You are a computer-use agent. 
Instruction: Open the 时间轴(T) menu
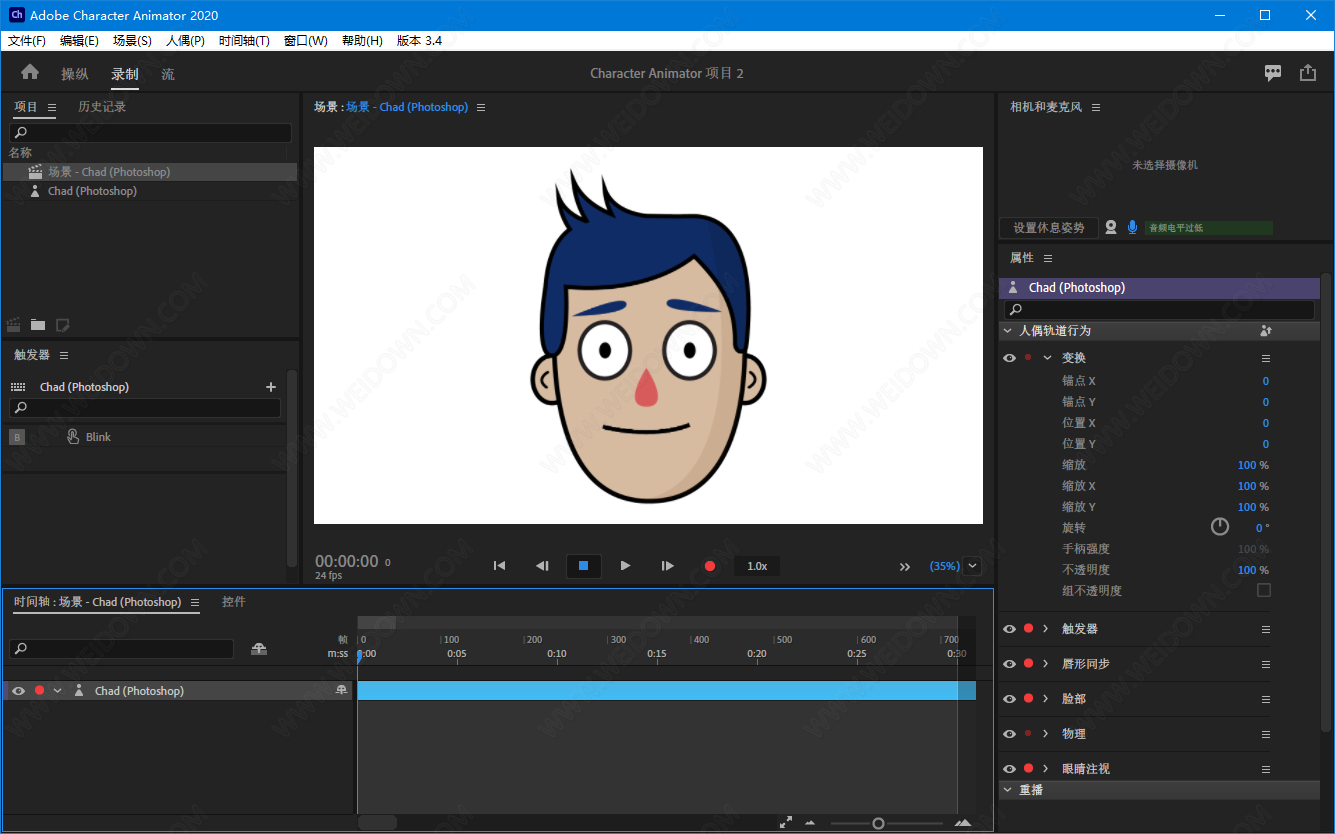tap(244, 41)
